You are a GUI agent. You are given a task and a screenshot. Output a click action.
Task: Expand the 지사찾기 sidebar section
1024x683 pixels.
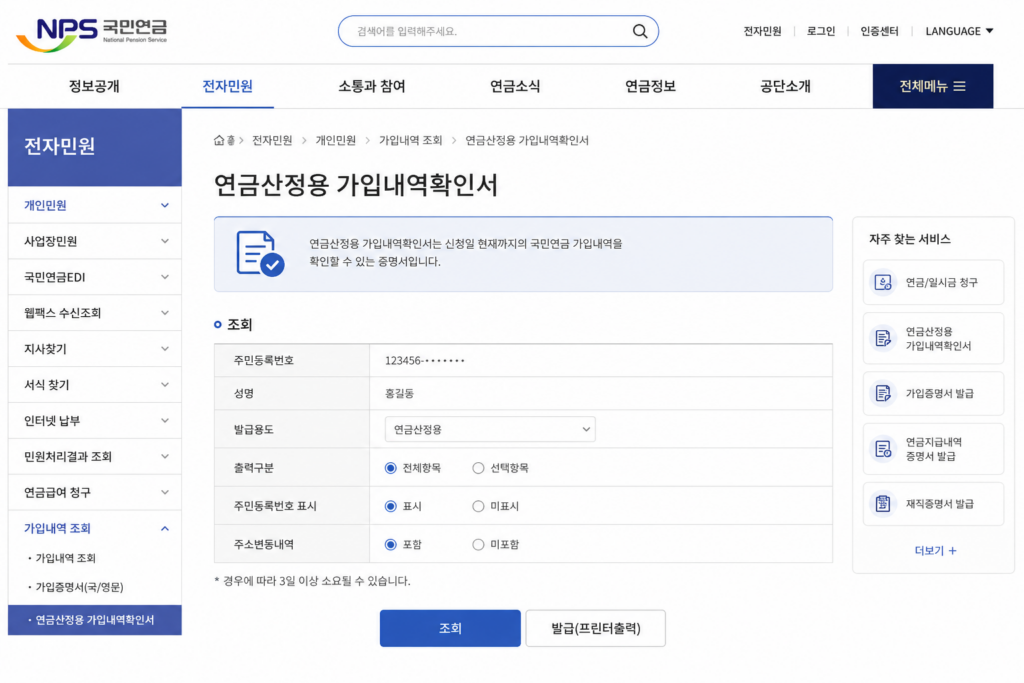coord(95,349)
